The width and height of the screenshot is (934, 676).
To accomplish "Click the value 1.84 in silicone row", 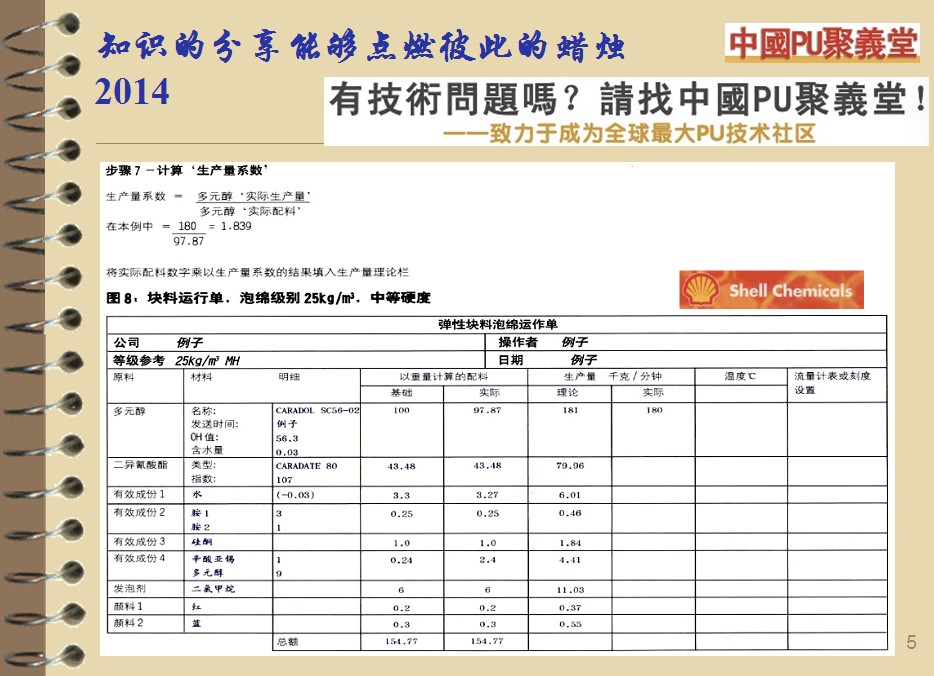I will pos(570,543).
